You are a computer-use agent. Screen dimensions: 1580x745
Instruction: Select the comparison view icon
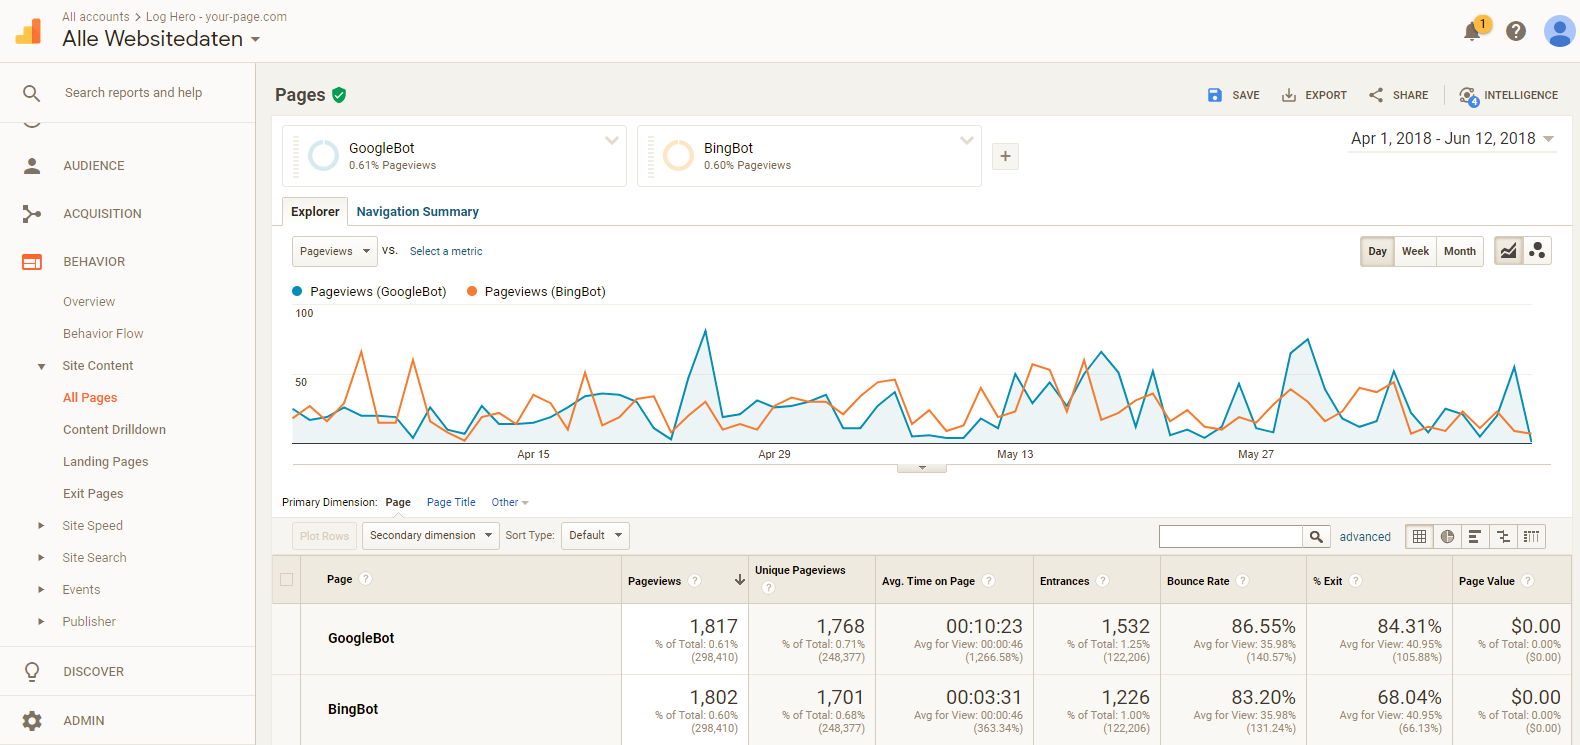point(1503,537)
